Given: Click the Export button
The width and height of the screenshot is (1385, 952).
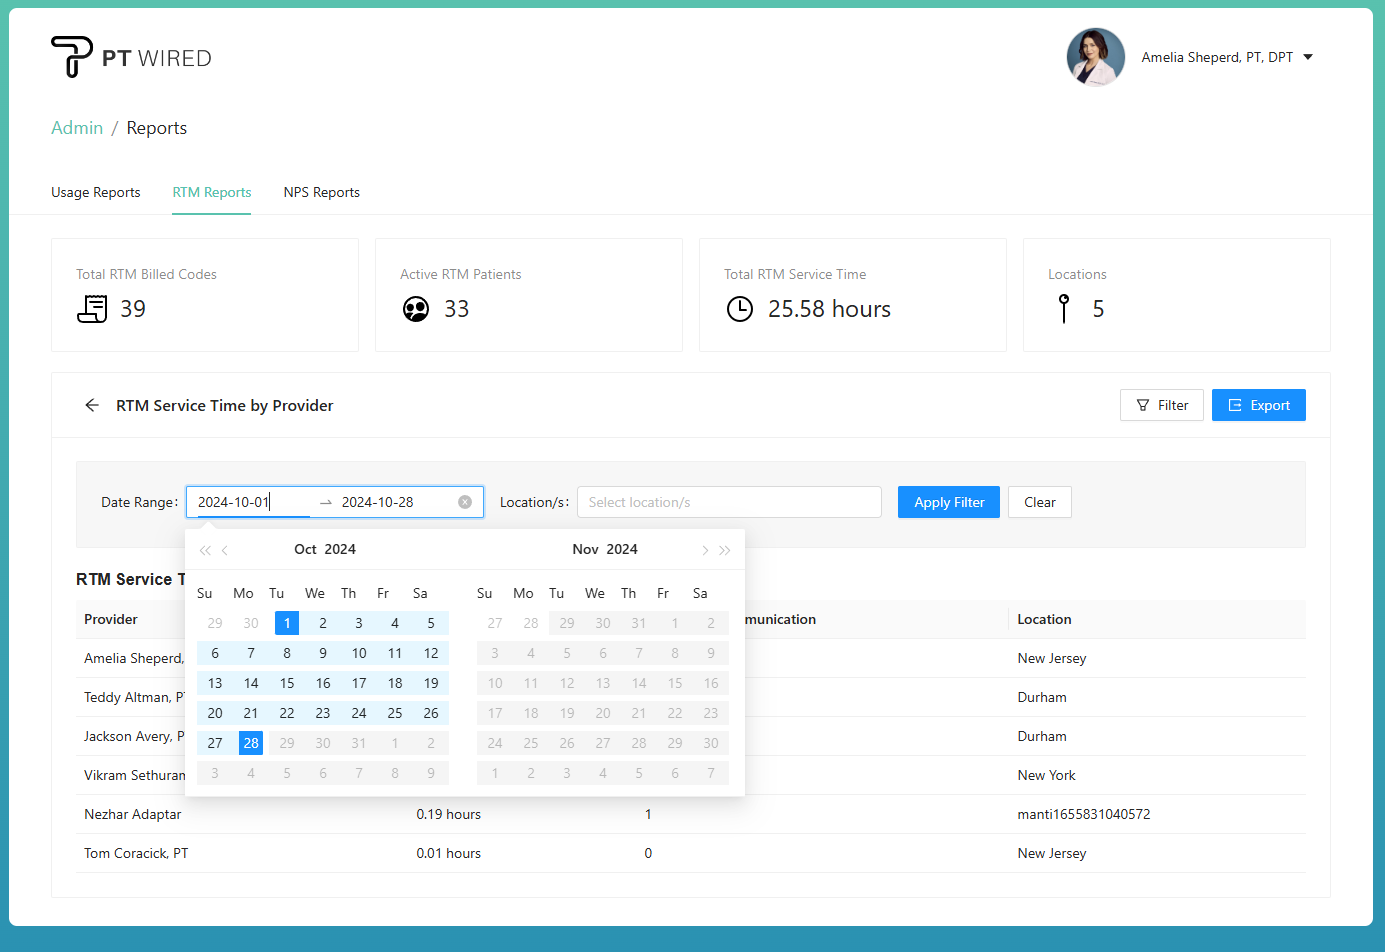Looking at the screenshot, I should pos(1258,405).
